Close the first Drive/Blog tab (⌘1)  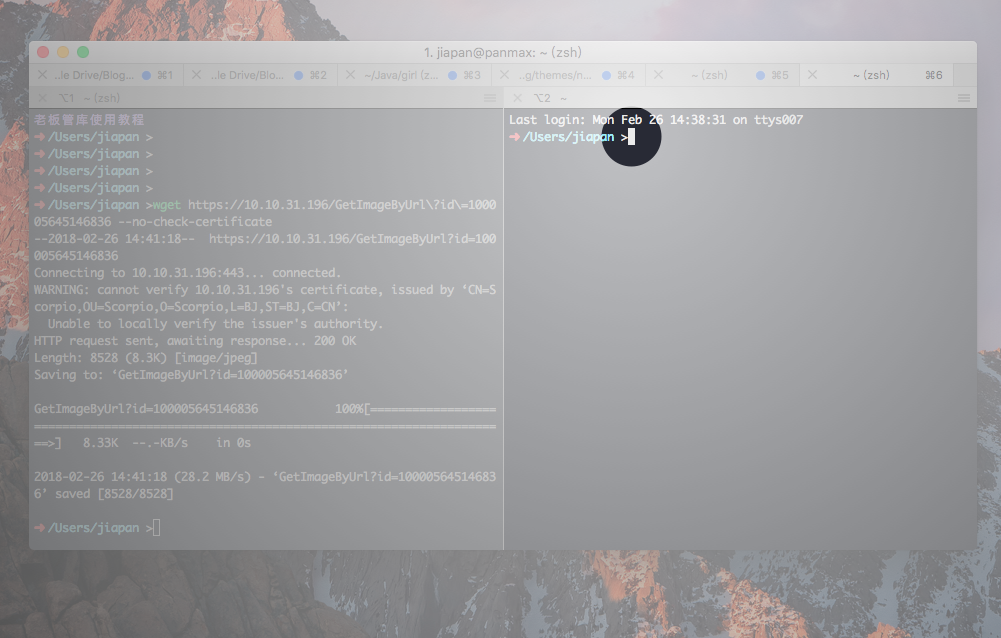click(42, 75)
